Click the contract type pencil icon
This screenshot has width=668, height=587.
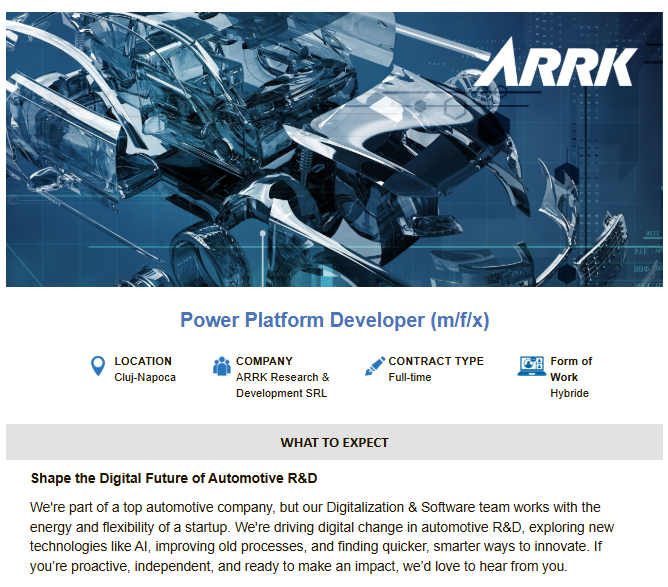(x=374, y=367)
